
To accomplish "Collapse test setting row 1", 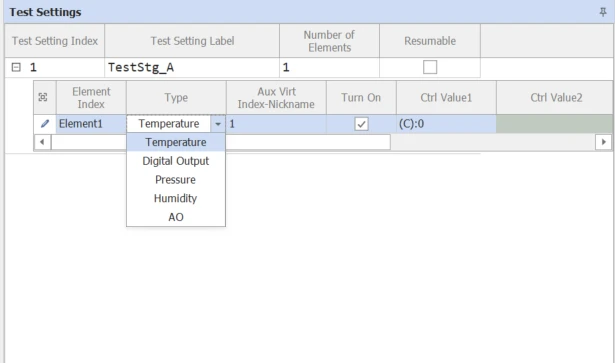I will (16, 67).
